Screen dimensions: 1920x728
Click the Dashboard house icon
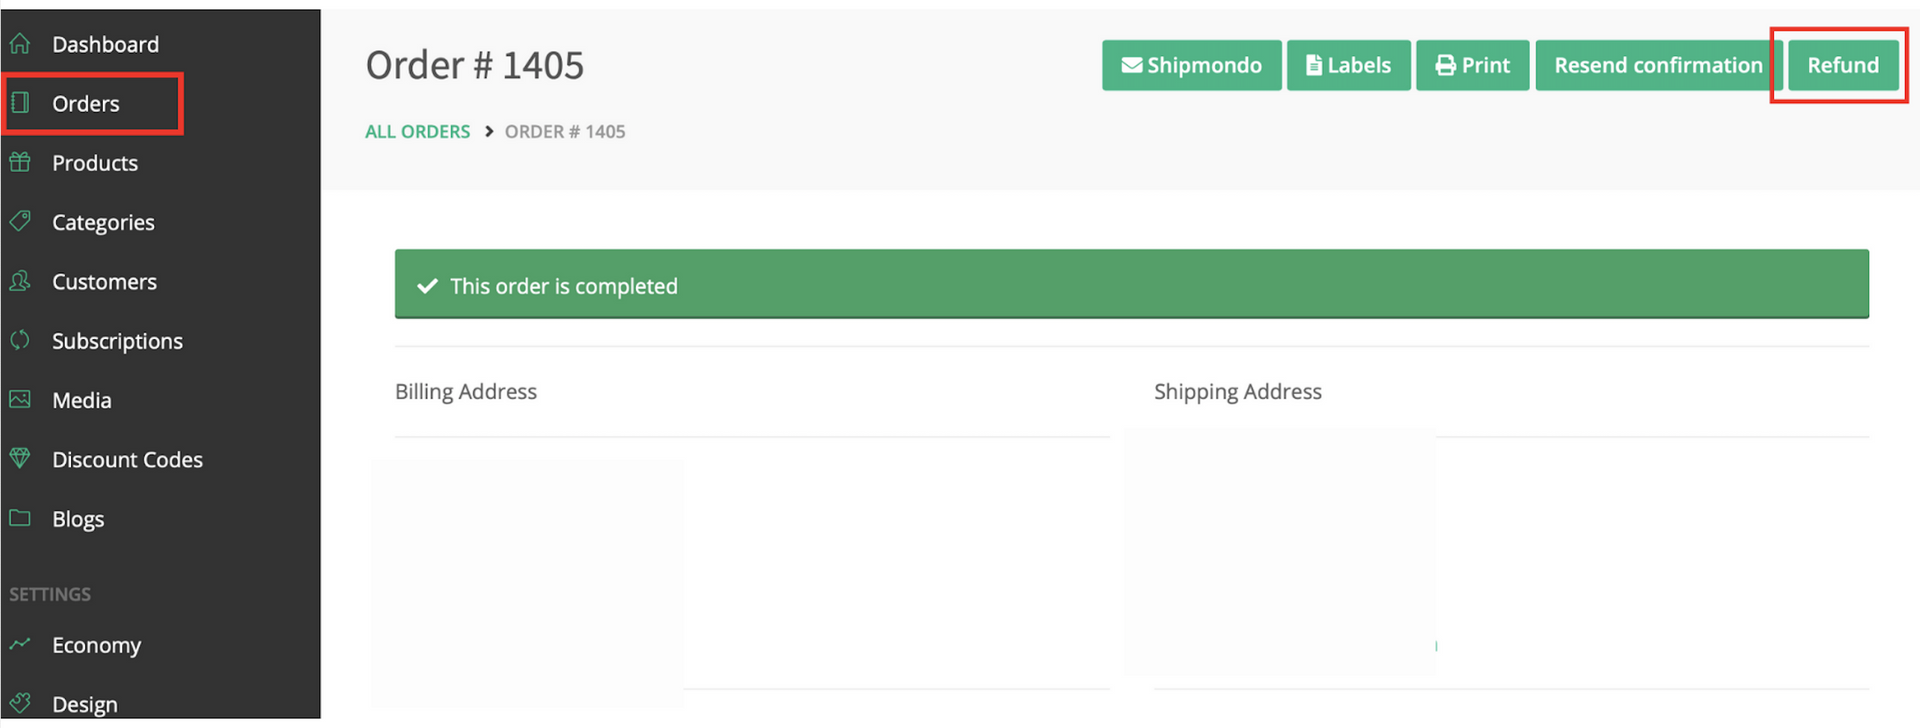[20, 44]
